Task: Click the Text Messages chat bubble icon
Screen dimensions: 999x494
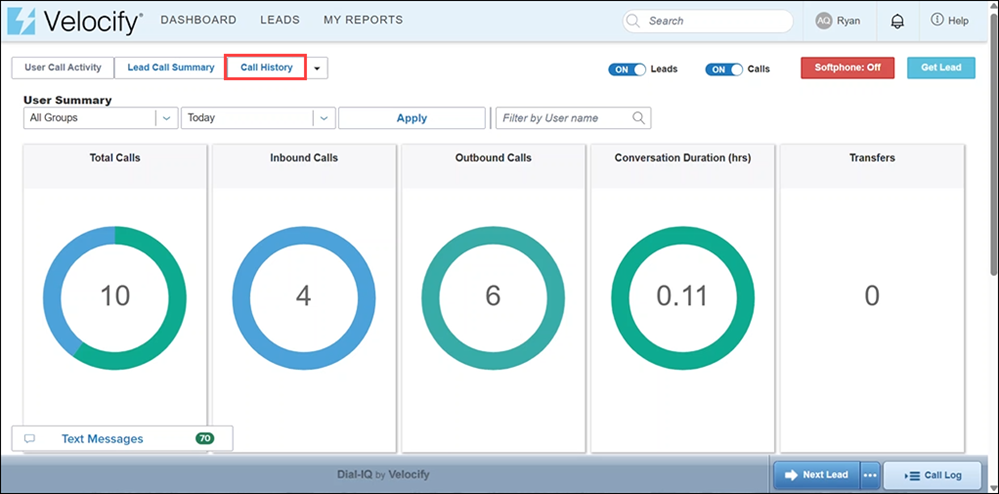Action: point(29,439)
